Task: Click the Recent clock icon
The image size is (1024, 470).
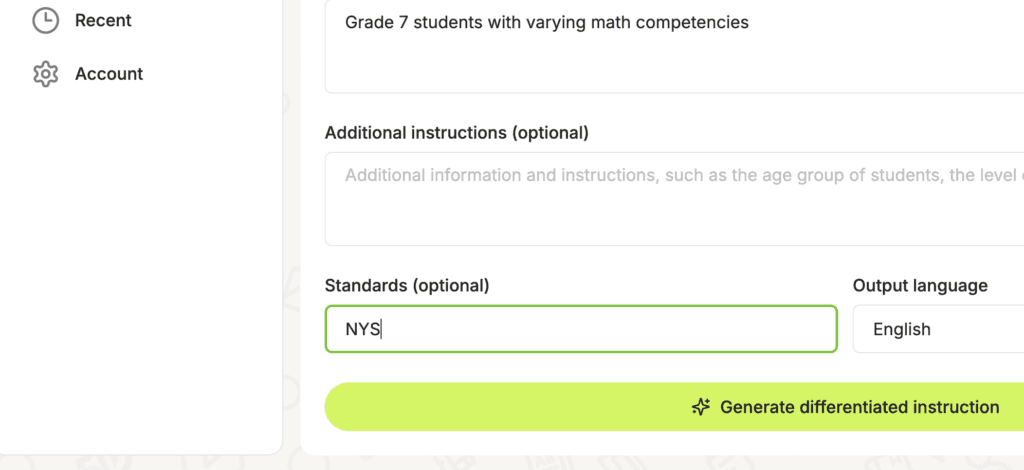Action: click(x=45, y=21)
